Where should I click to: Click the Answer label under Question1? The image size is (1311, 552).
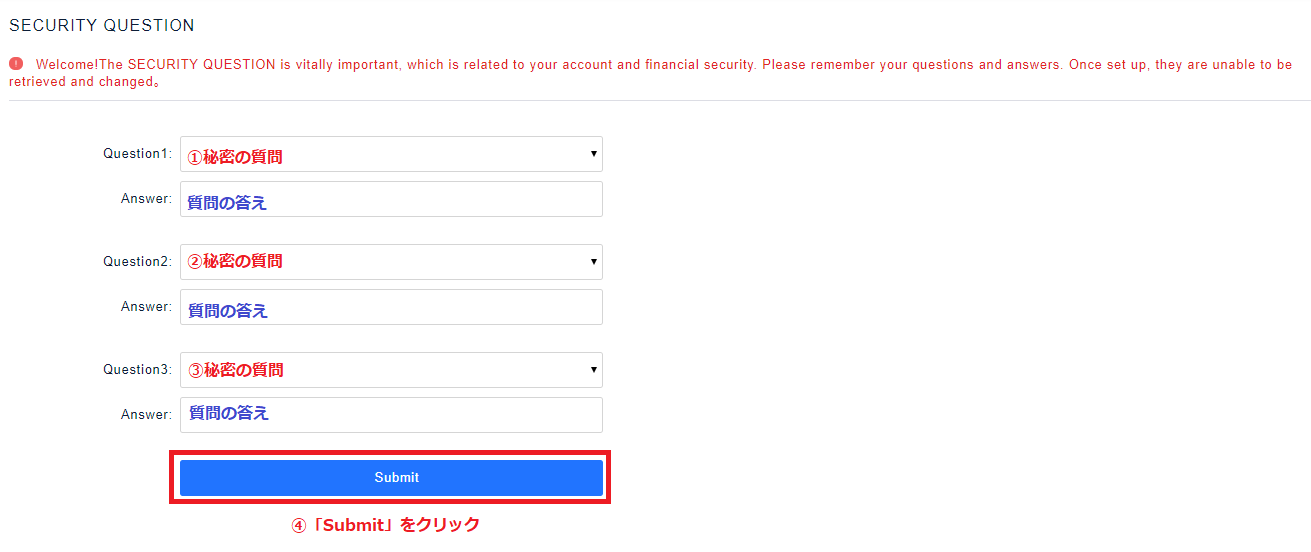click(x=146, y=199)
